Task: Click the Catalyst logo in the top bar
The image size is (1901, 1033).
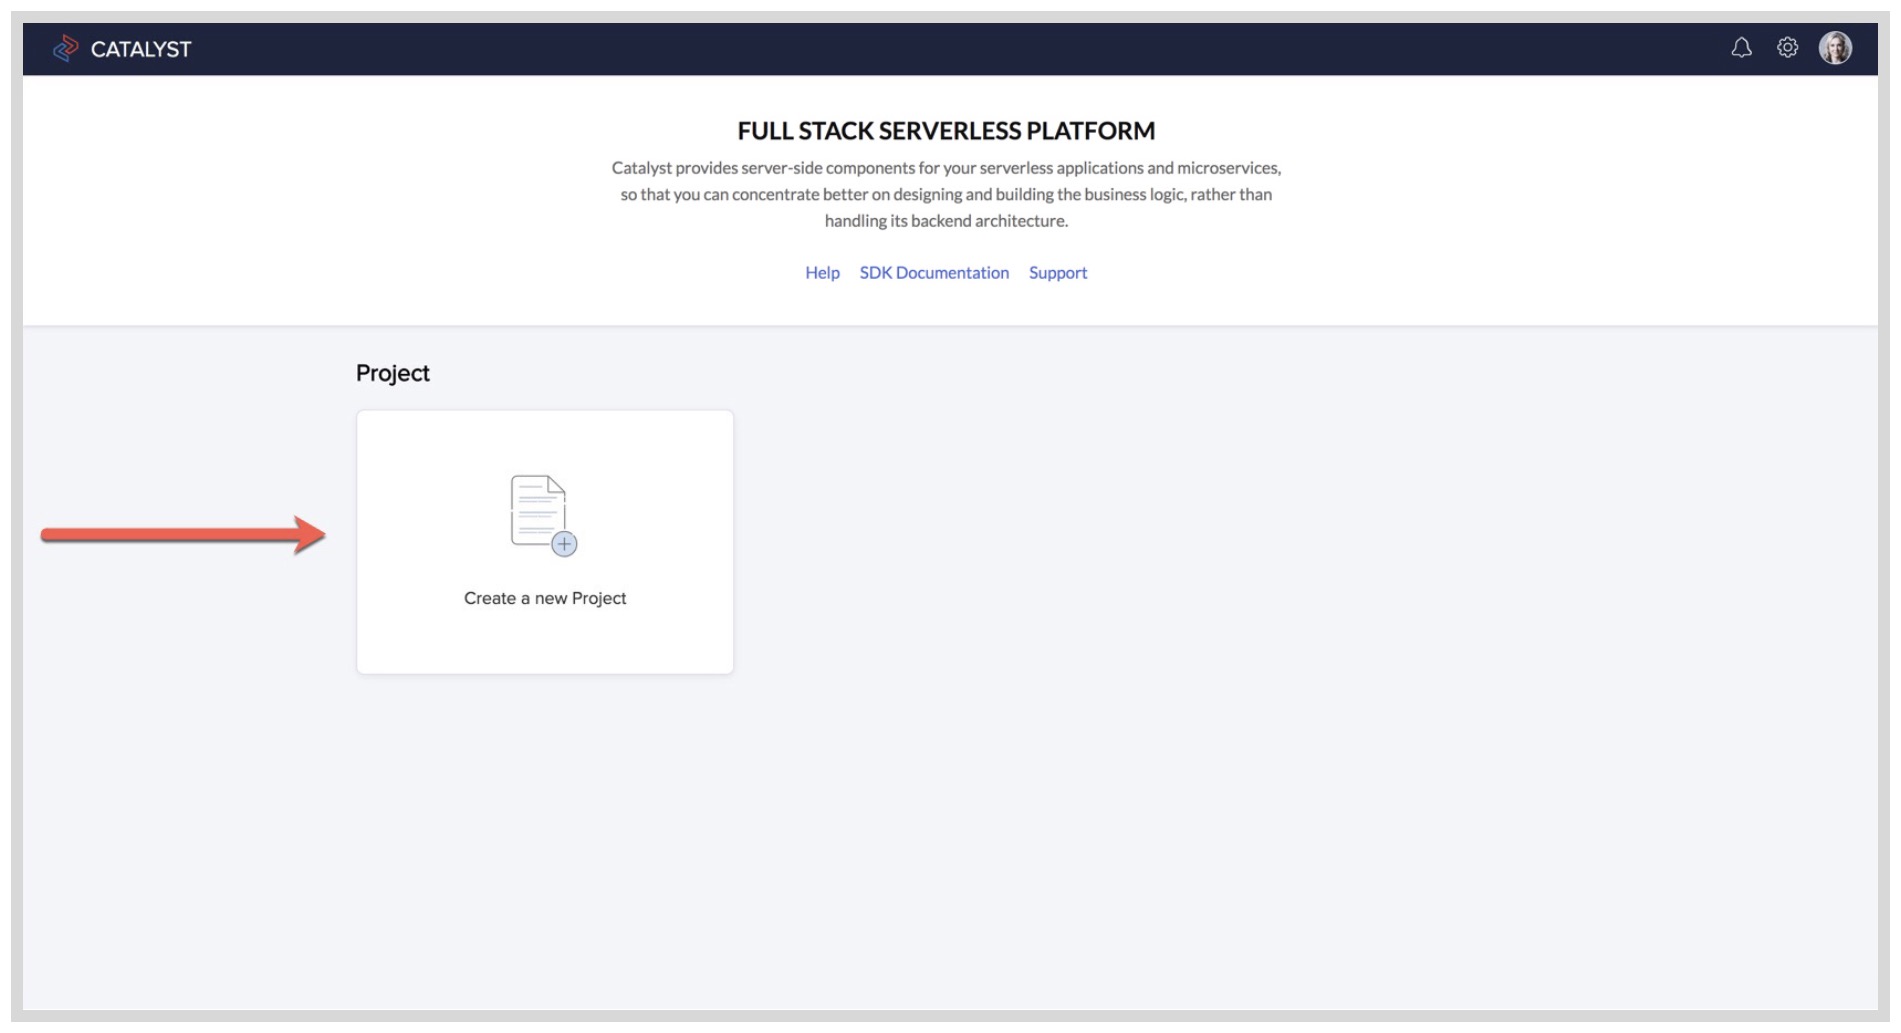Action: (67, 47)
